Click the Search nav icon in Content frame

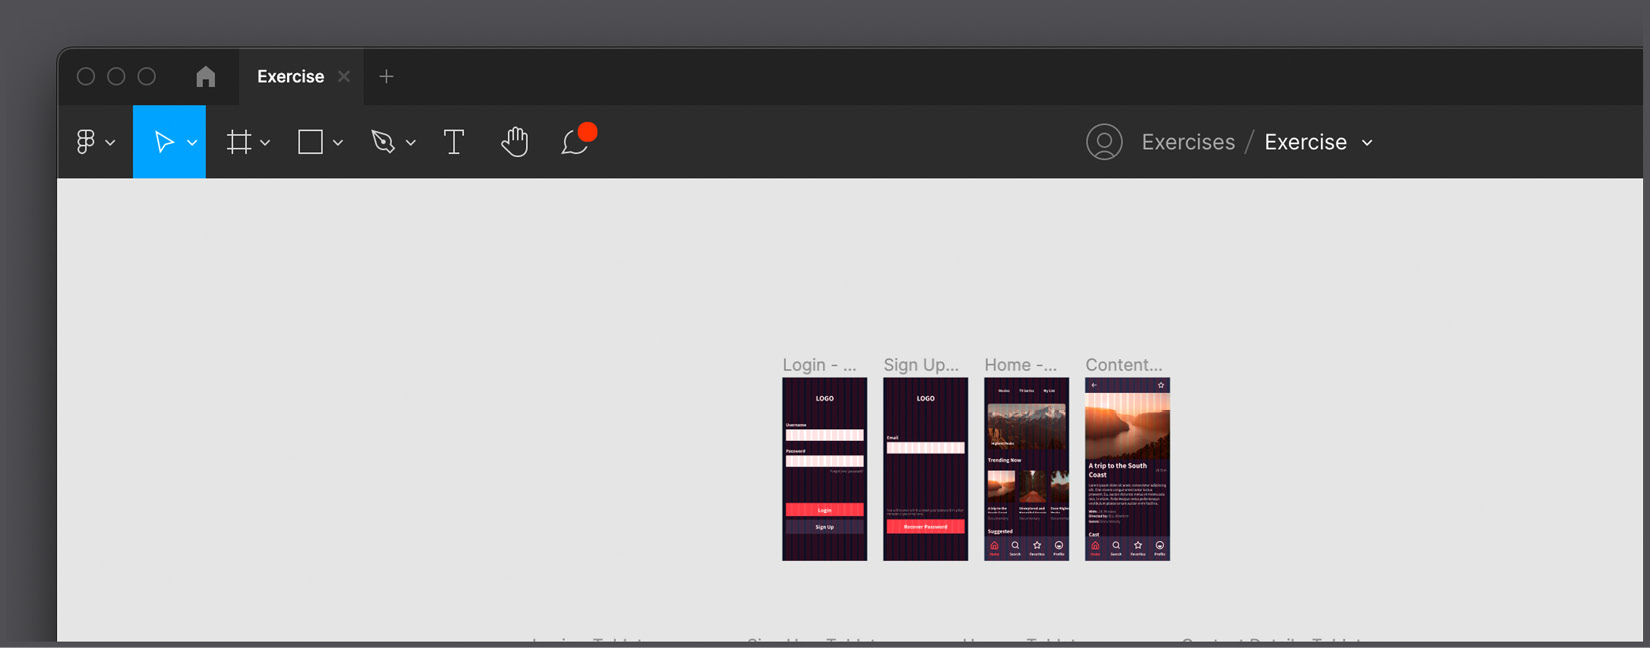click(x=1116, y=548)
